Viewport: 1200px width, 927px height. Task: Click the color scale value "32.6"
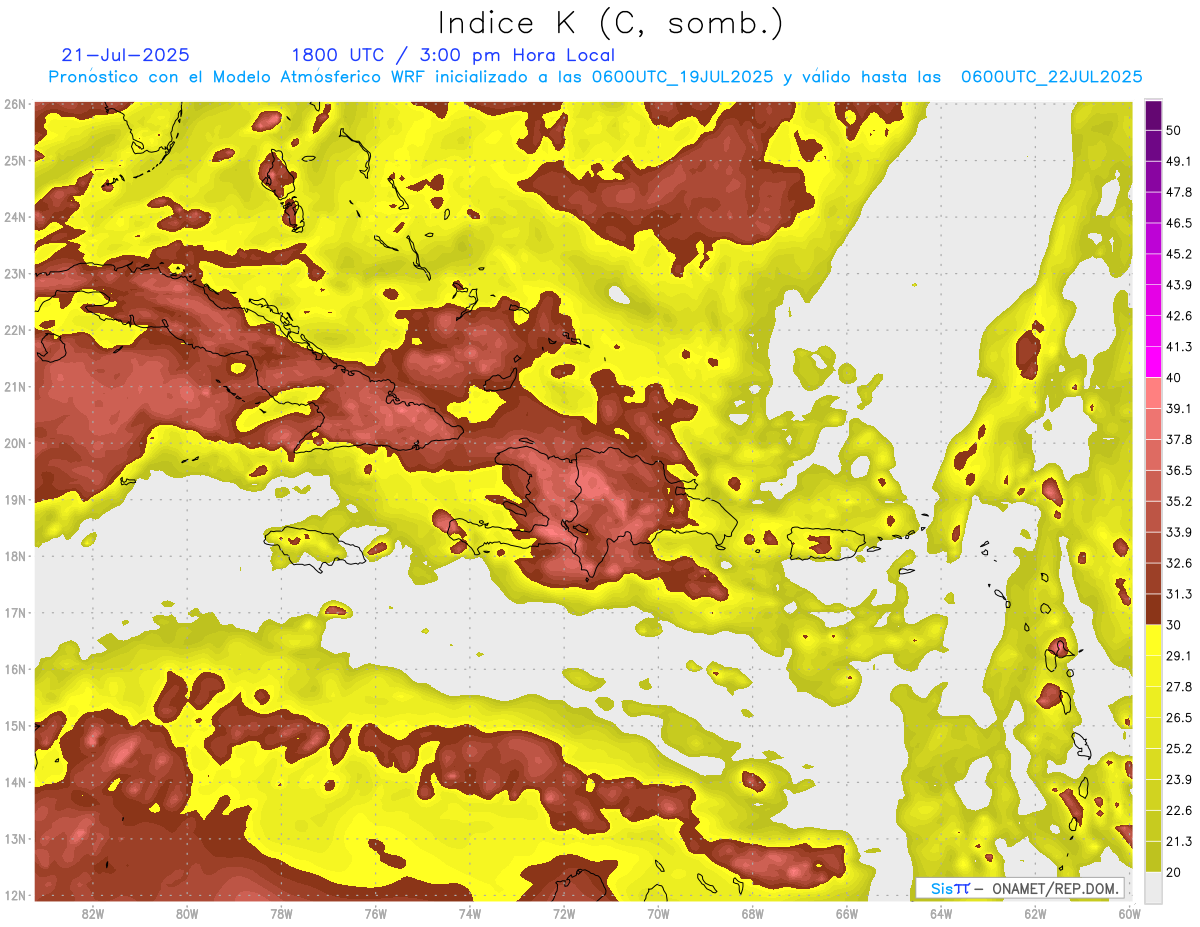click(x=1179, y=564)
